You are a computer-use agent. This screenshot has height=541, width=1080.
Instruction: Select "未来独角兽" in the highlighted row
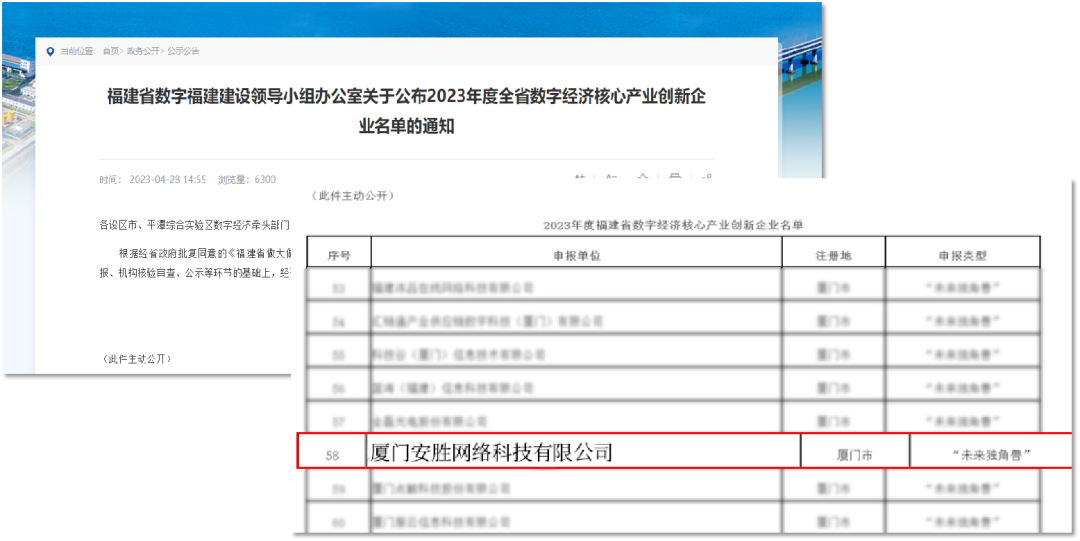pos(991,455)
